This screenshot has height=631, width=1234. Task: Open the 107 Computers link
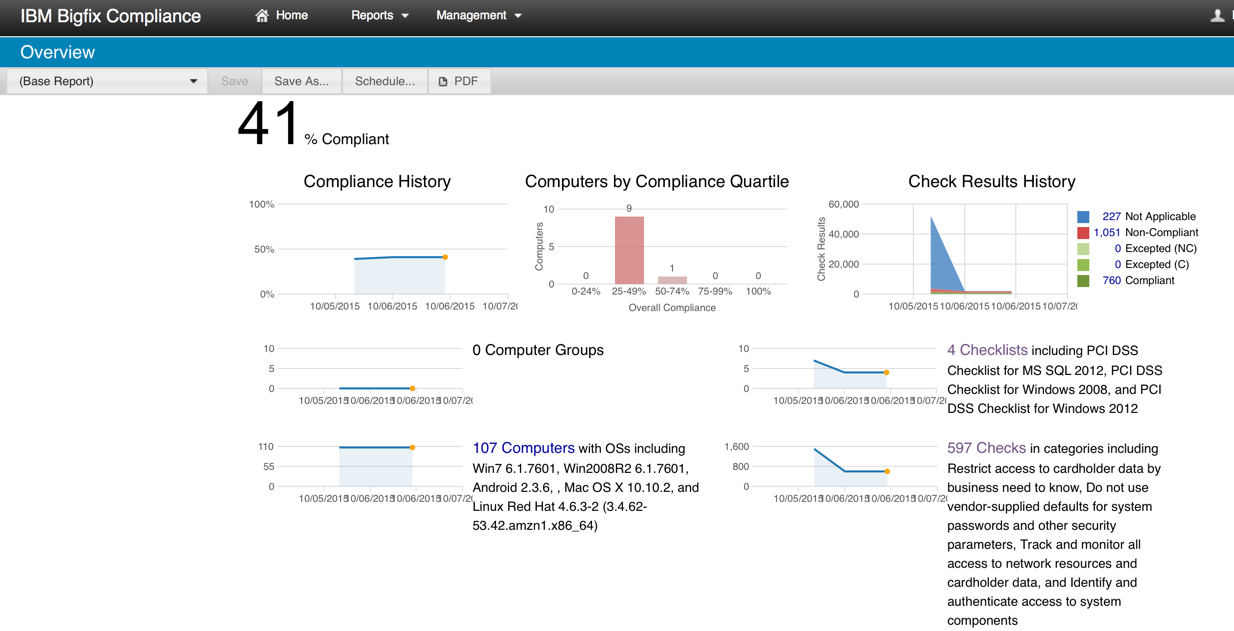(524, 448)
